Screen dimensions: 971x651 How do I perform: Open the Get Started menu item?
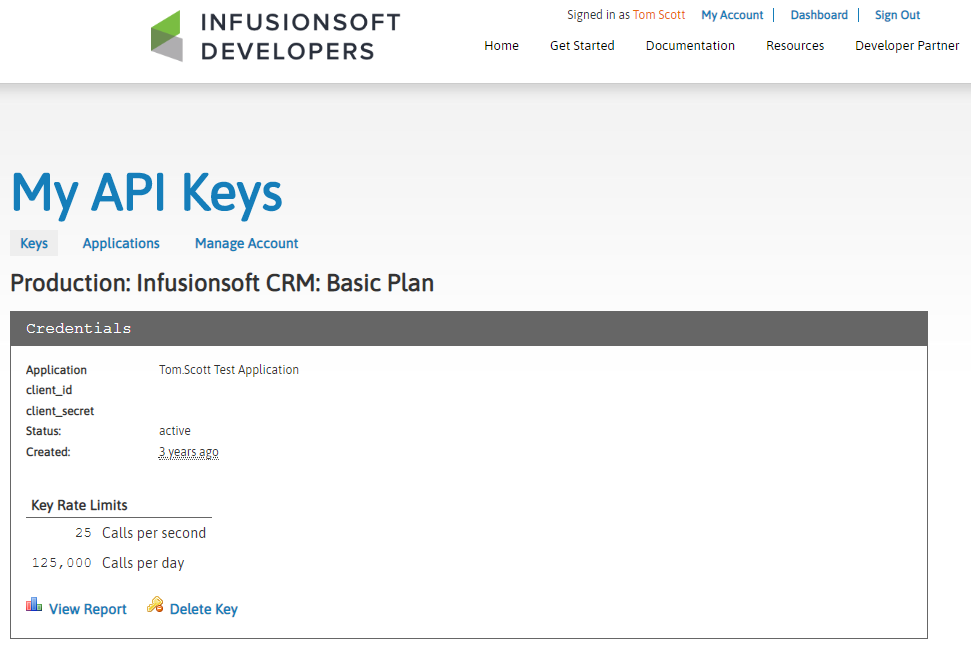pyautogui.click(x=582, y=45)
